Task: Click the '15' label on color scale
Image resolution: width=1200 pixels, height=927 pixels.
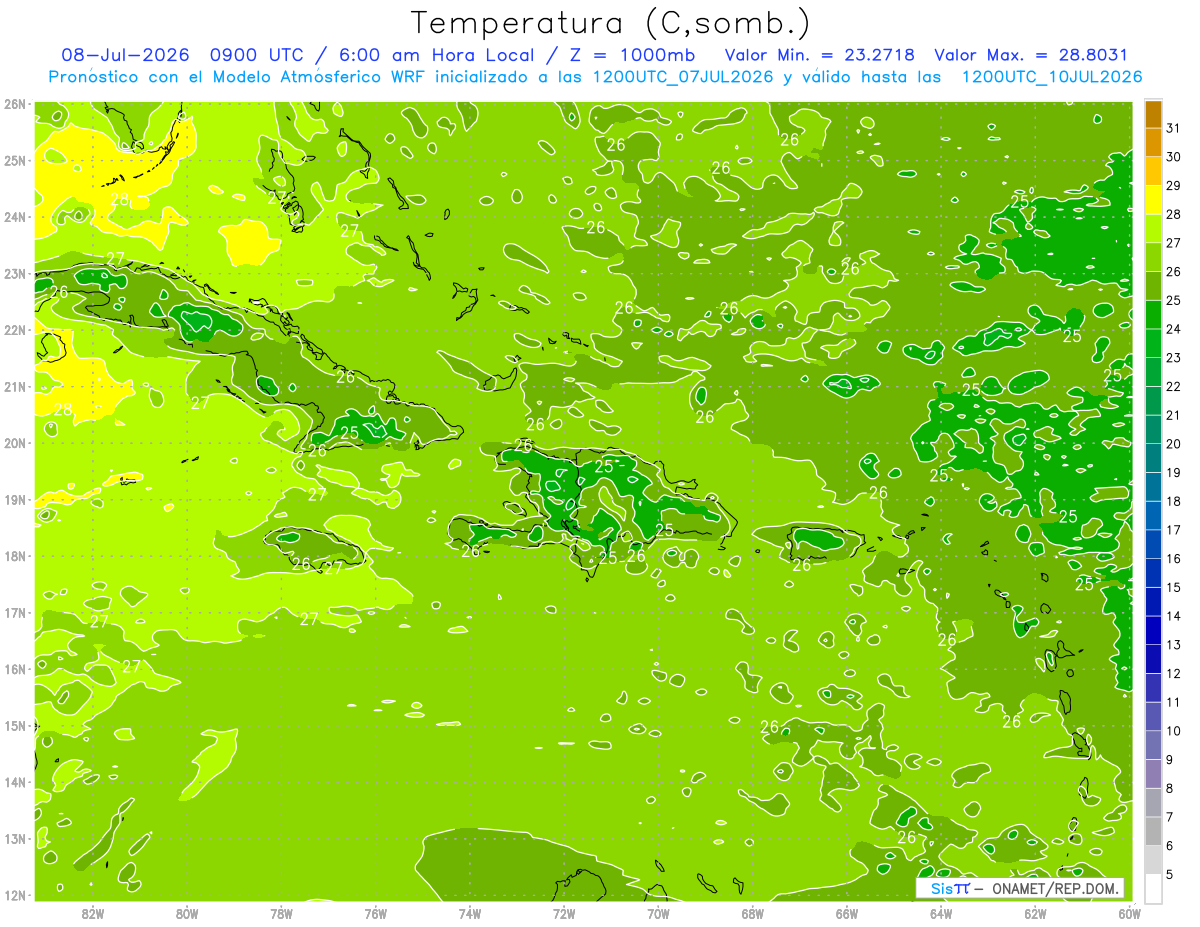Action: click(x=1173, y=587)
